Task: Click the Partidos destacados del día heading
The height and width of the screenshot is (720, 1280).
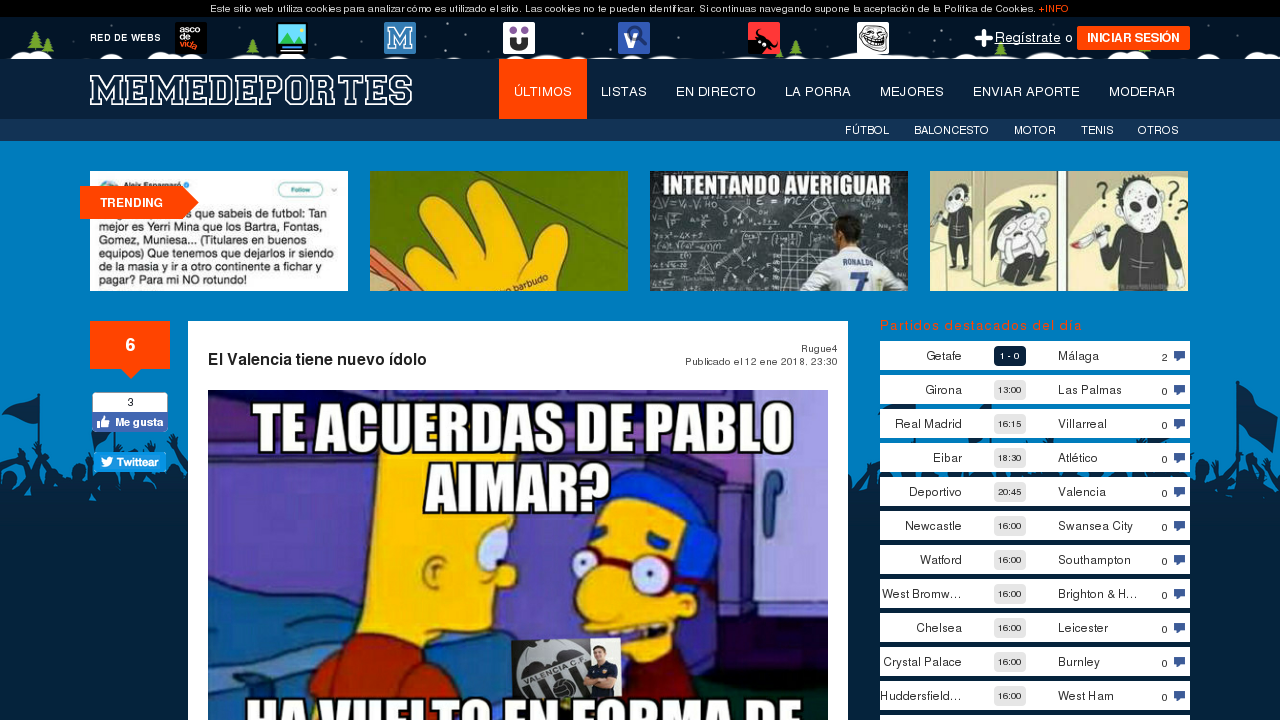Action: (981, 325)
